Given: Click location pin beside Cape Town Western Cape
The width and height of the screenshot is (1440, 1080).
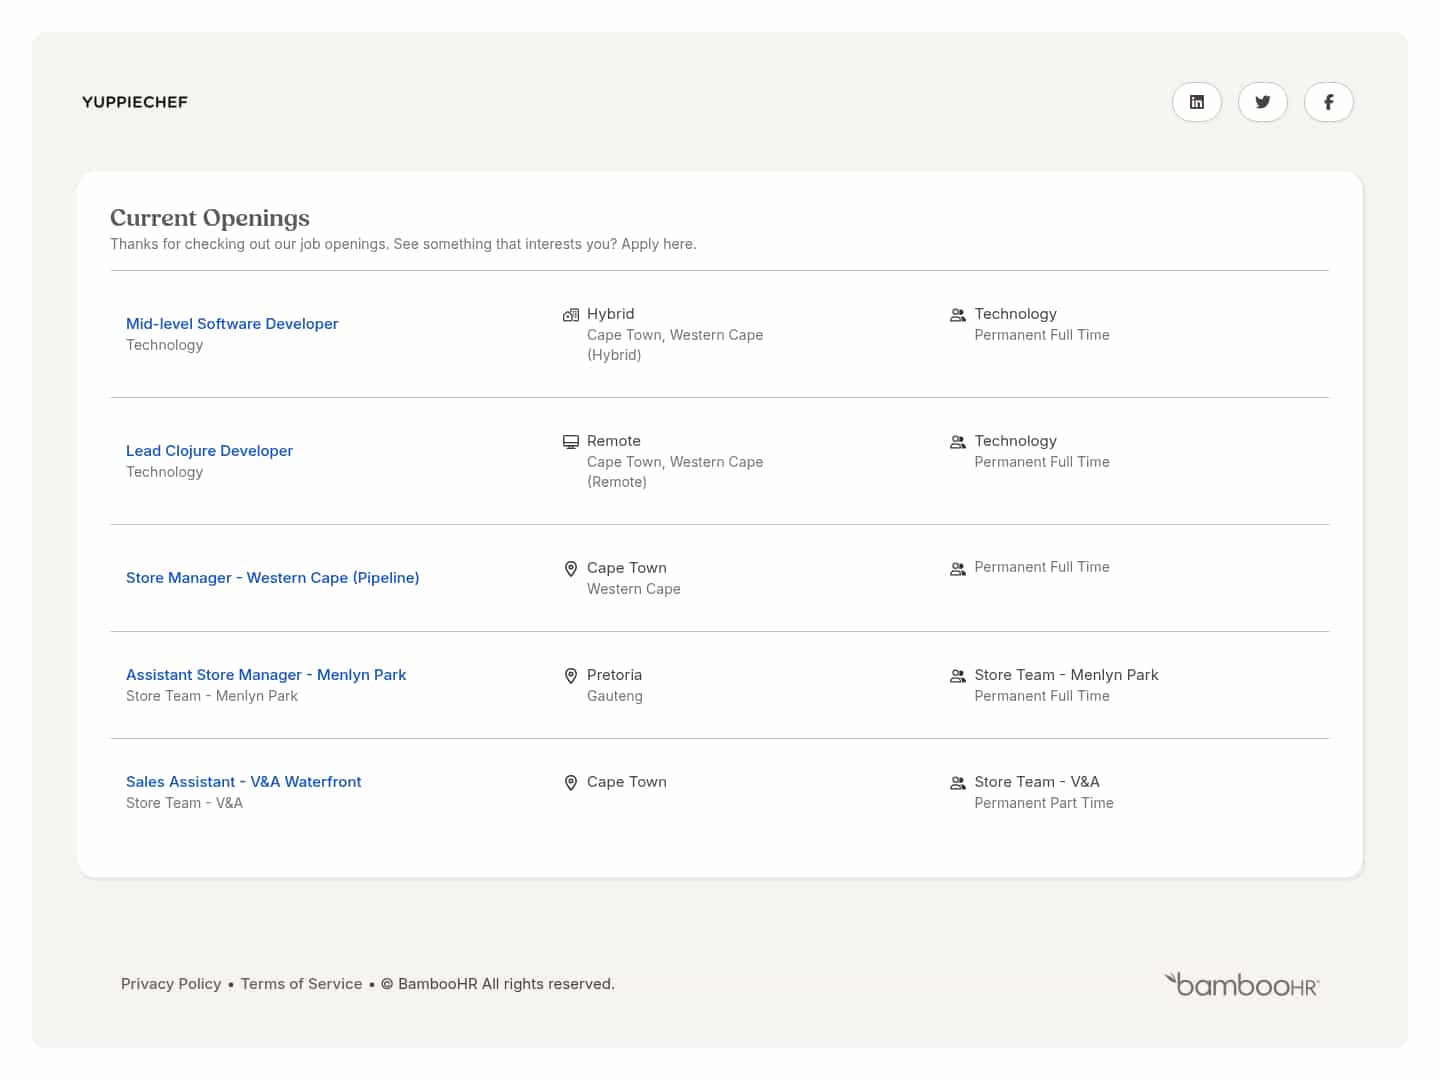Looking at the screenshot, I should pyautogui.click(x=571, y=569).
